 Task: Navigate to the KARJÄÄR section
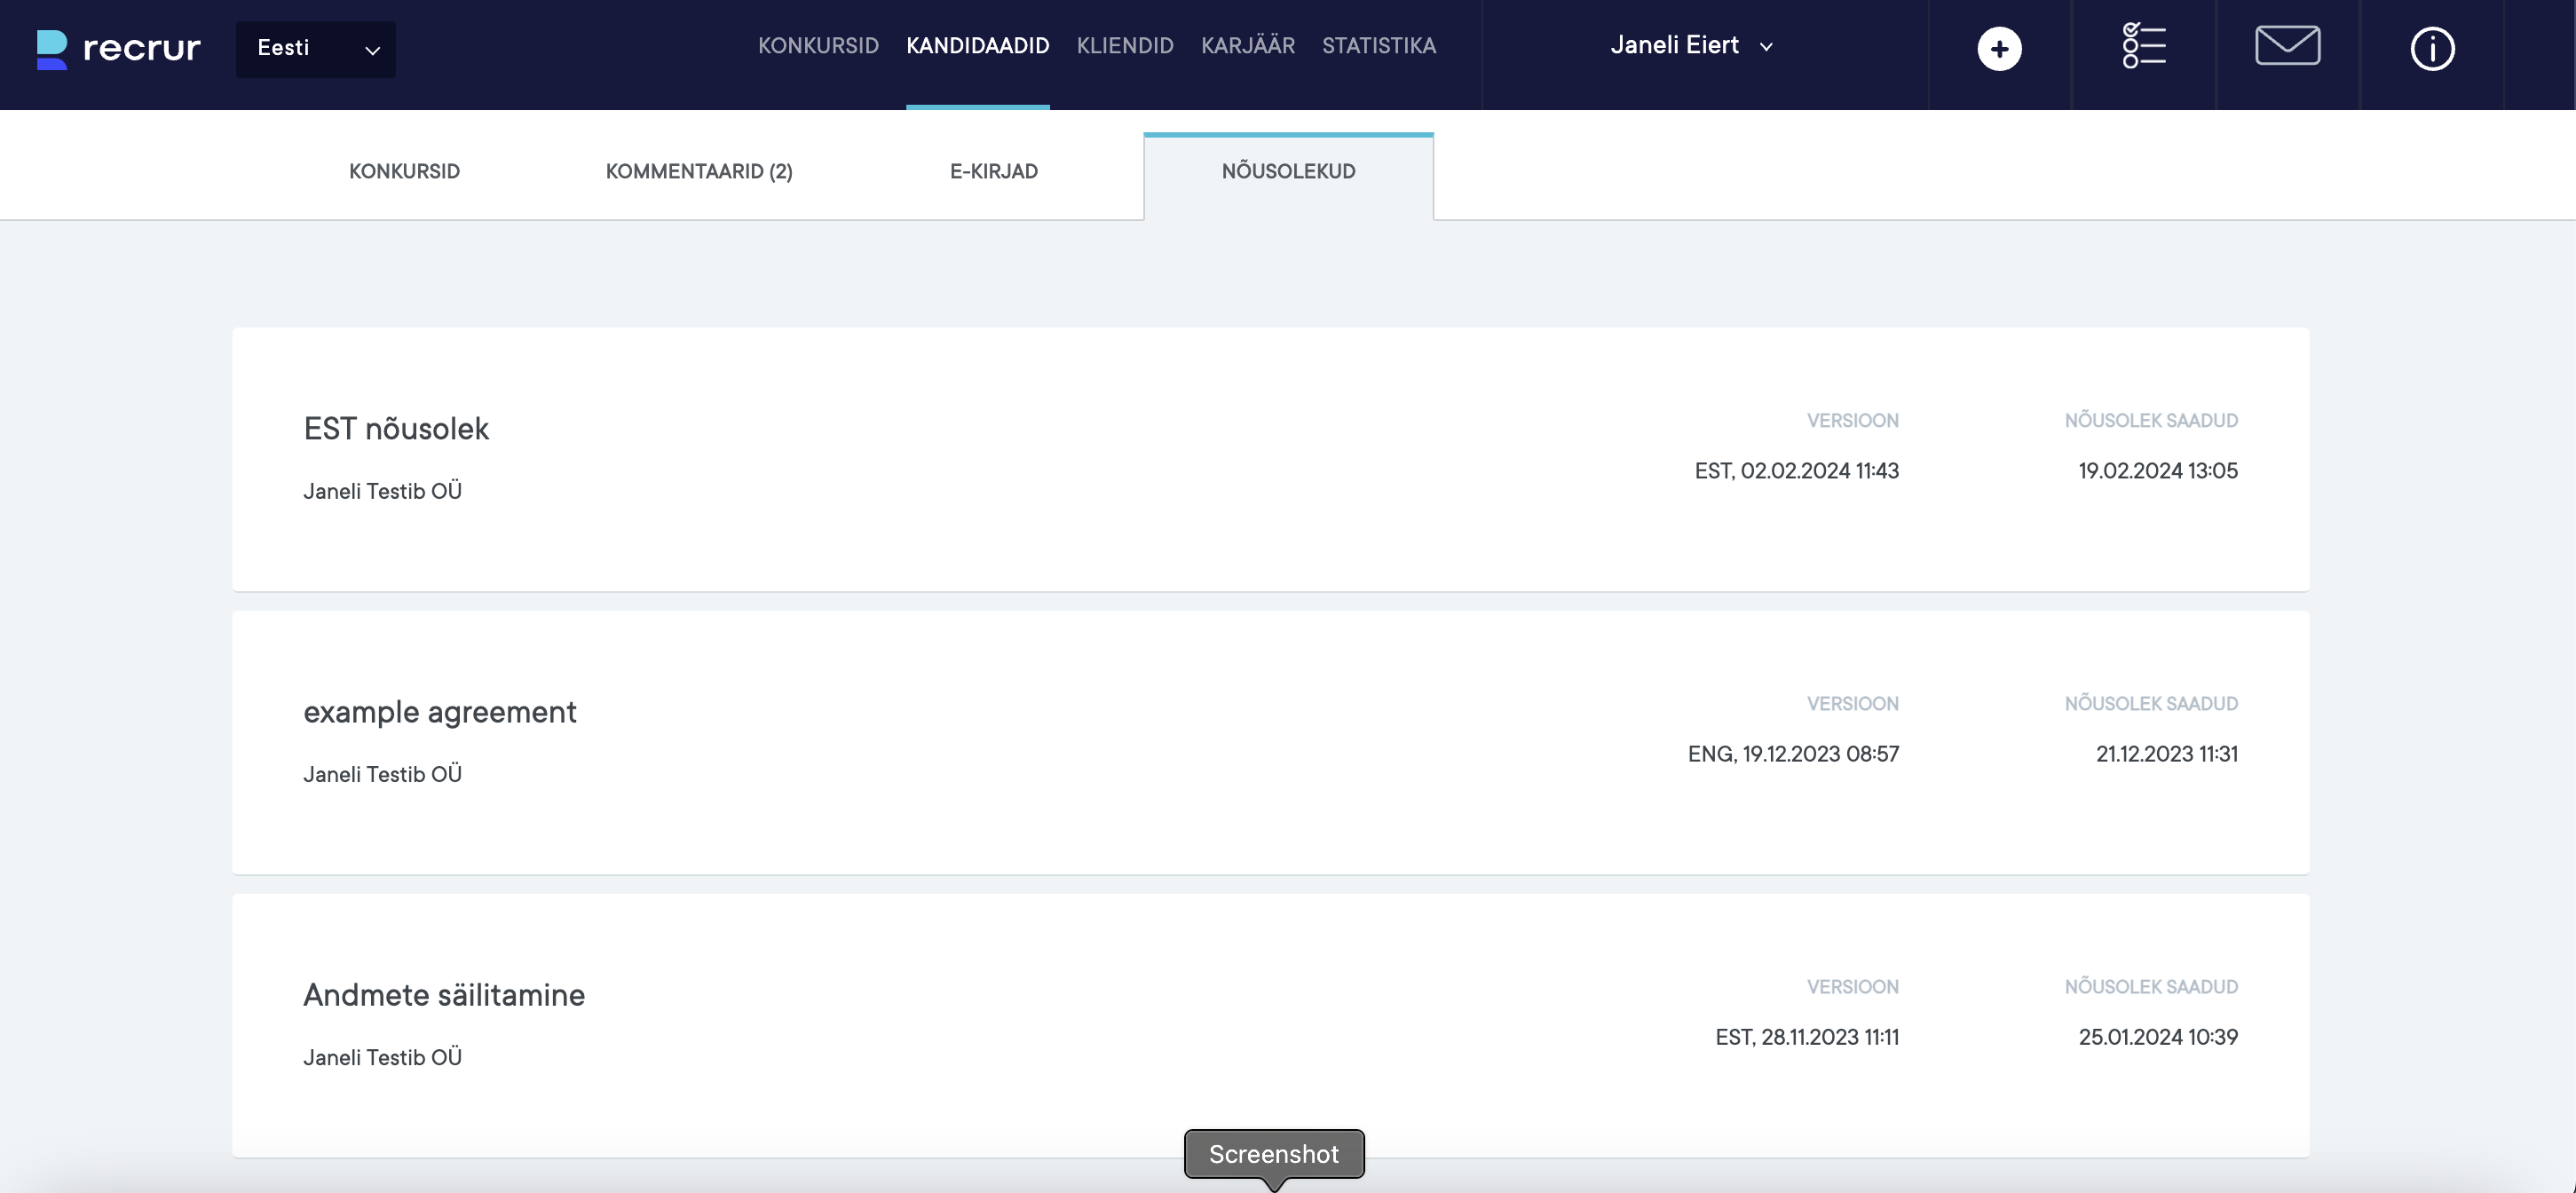click(1247, 46)
